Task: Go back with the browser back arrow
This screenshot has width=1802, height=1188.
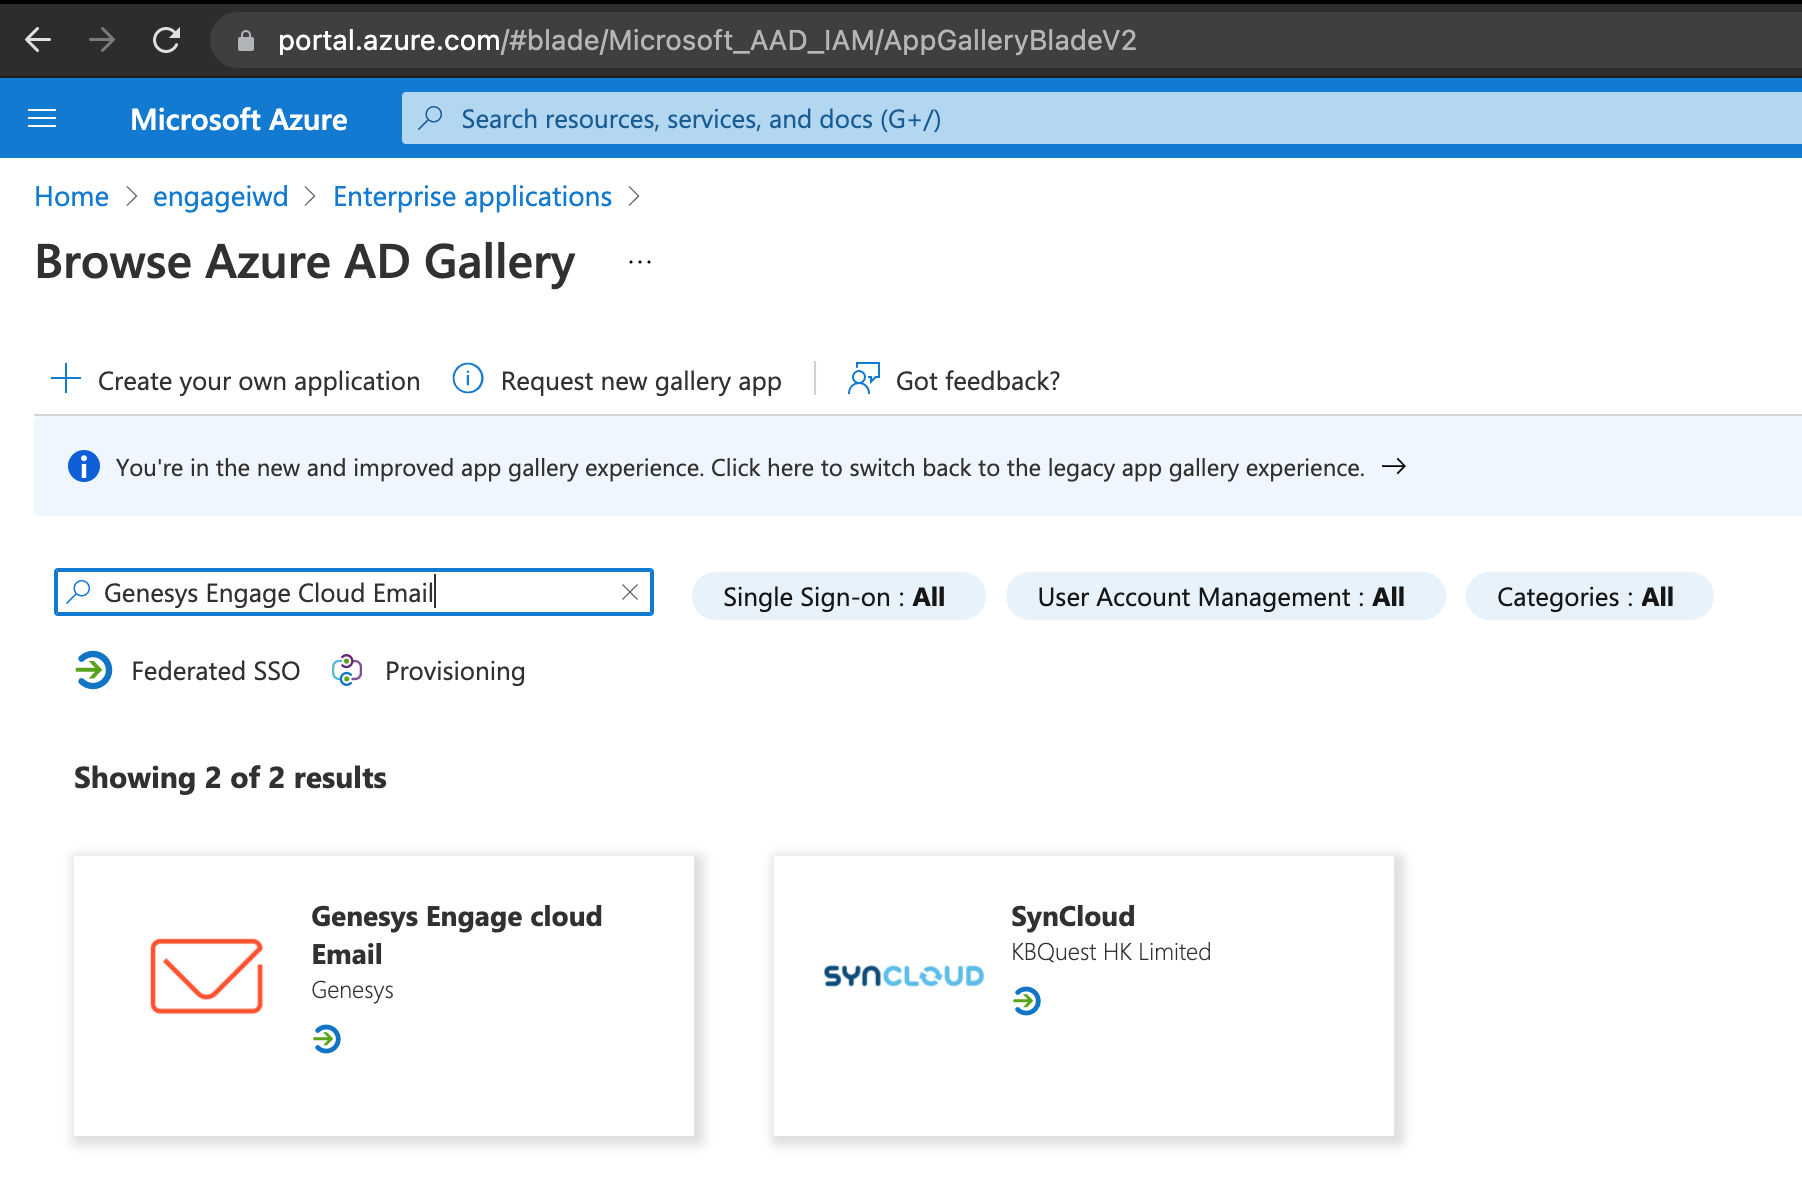Action: [x=38, y=40]
